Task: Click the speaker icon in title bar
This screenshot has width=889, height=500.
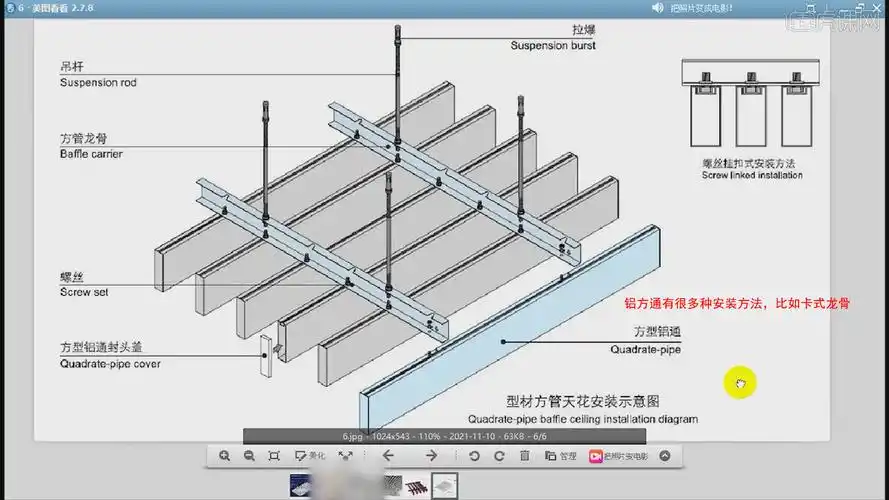Action: point(657,8)
